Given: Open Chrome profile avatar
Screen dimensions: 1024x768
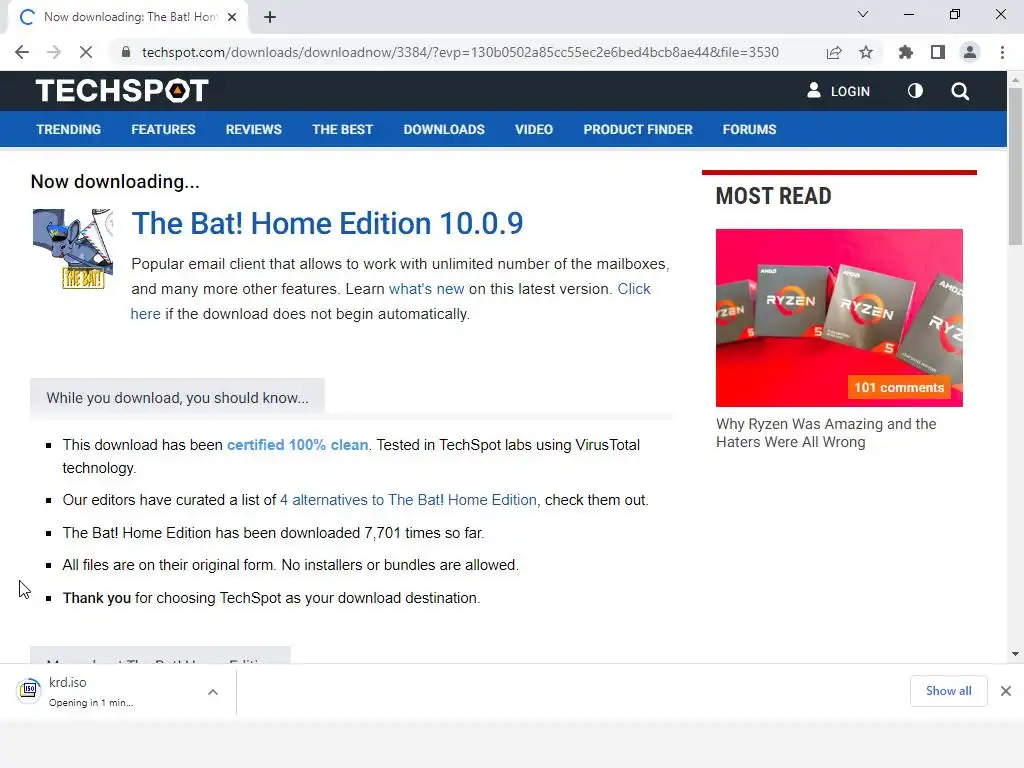Looking at the screenshot, I should click(970, 52).
